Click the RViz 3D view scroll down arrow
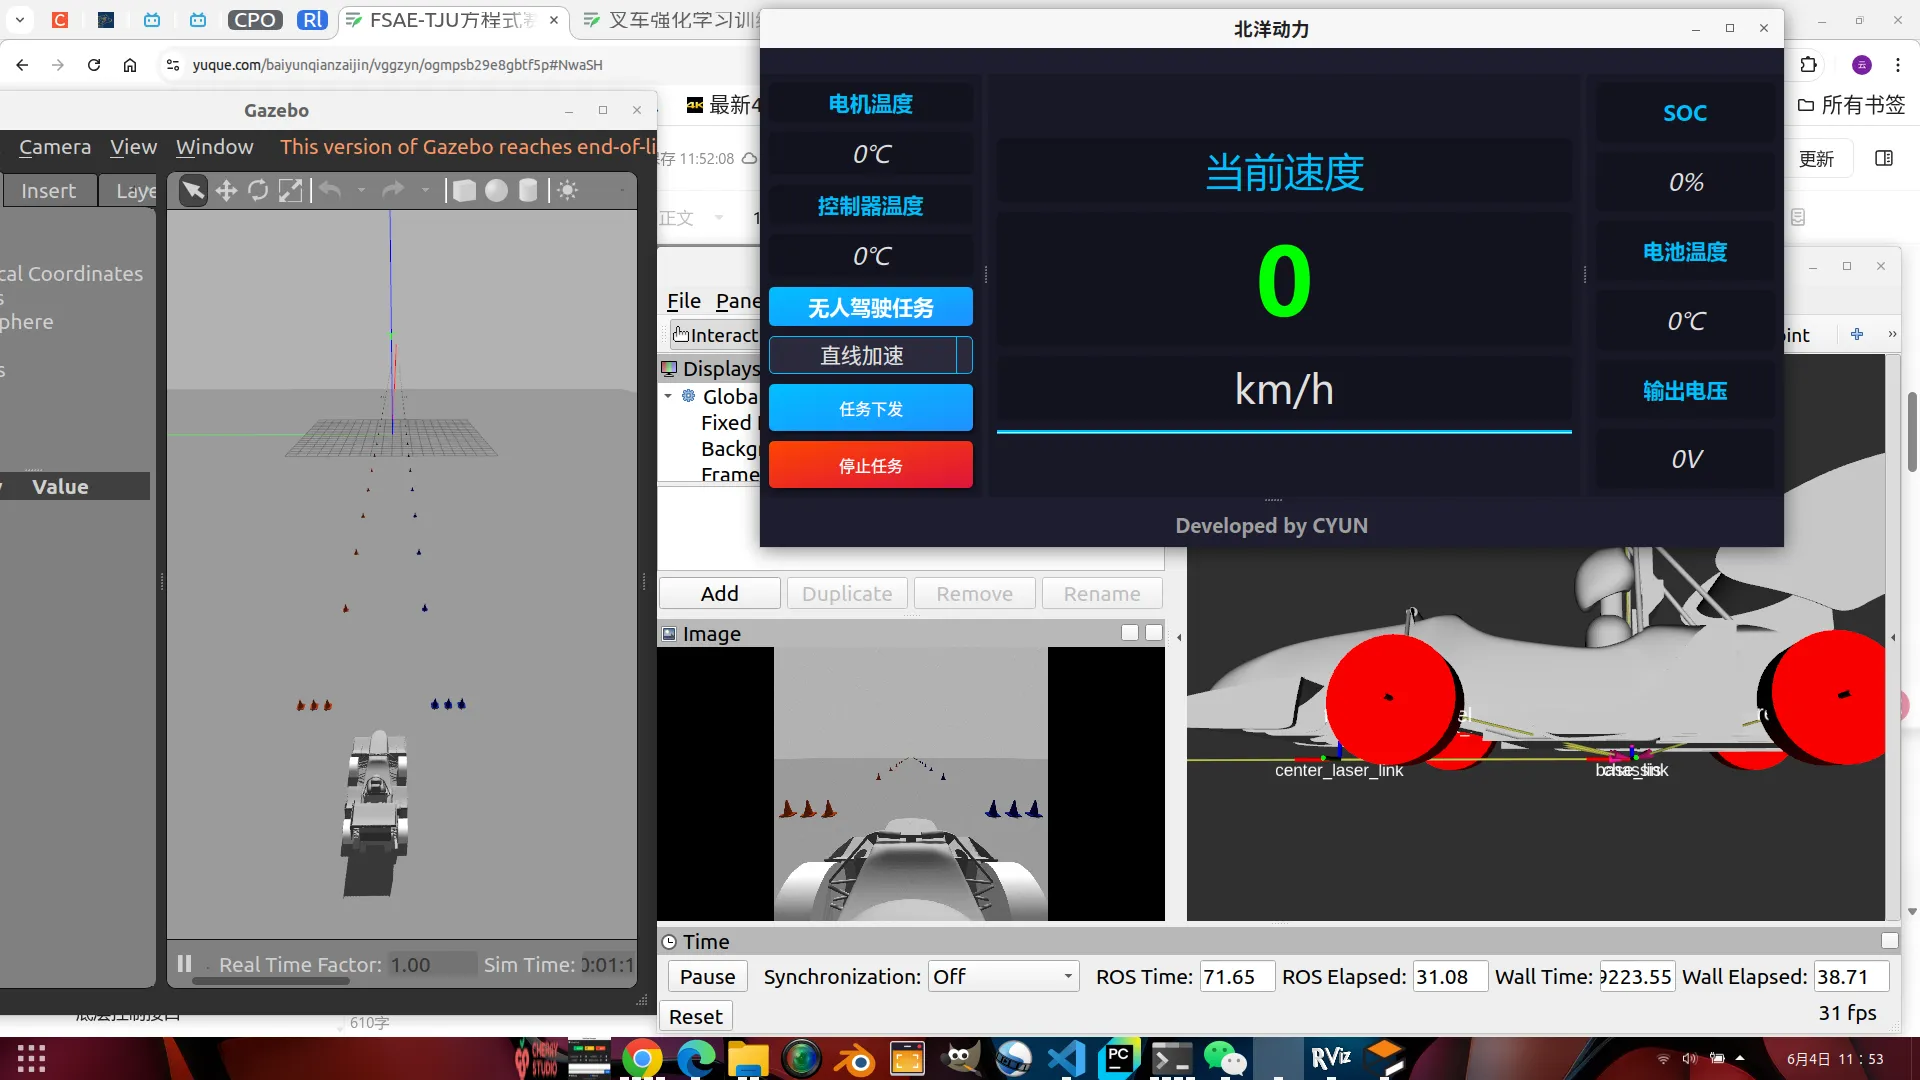The width and height of the screenshot is (1920, 1080). pos(1912,911)
